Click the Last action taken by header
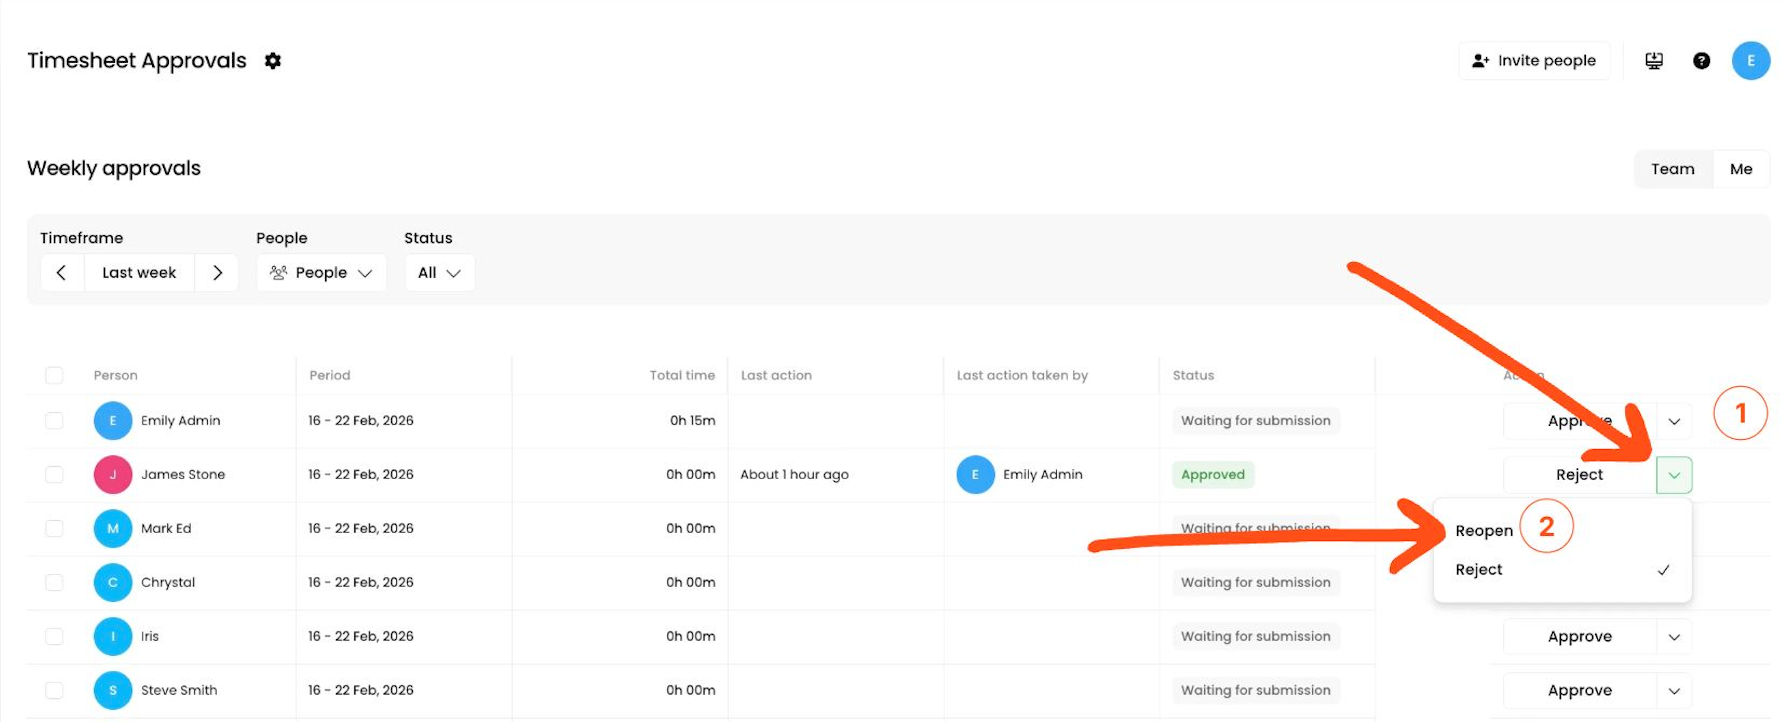This screenshot has width=1792, height=722. (1022, 376)
